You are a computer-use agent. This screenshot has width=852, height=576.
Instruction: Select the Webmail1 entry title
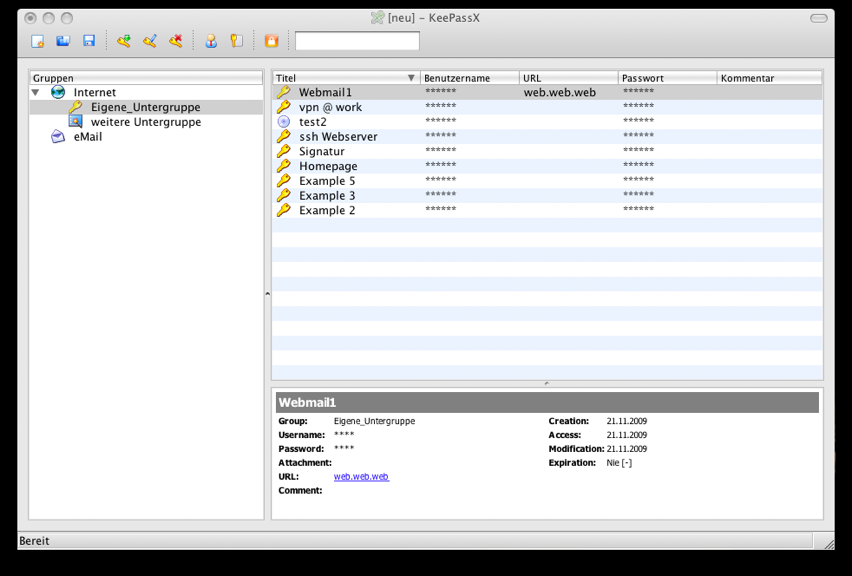coord(325,92)
